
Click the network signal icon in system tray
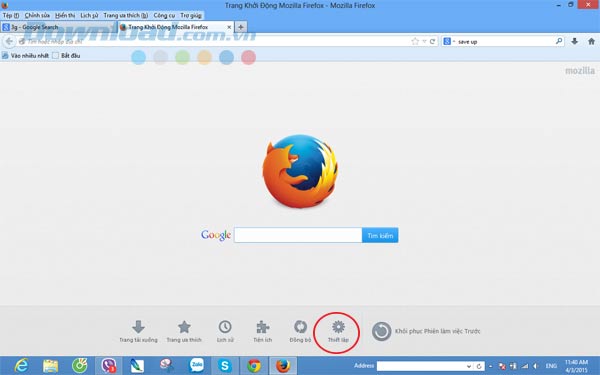point(525,366)
